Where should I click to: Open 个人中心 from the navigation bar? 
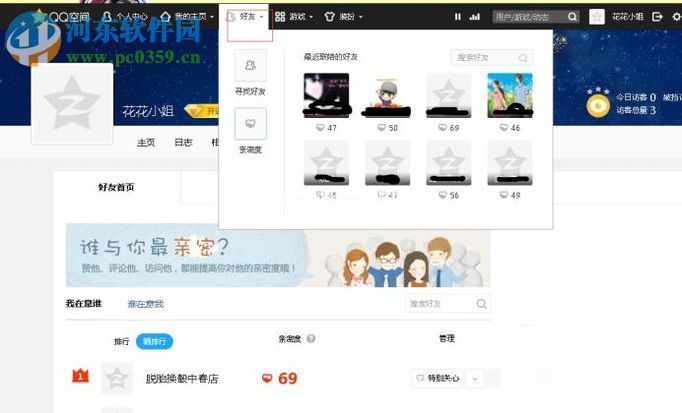[x=126, y=17]
